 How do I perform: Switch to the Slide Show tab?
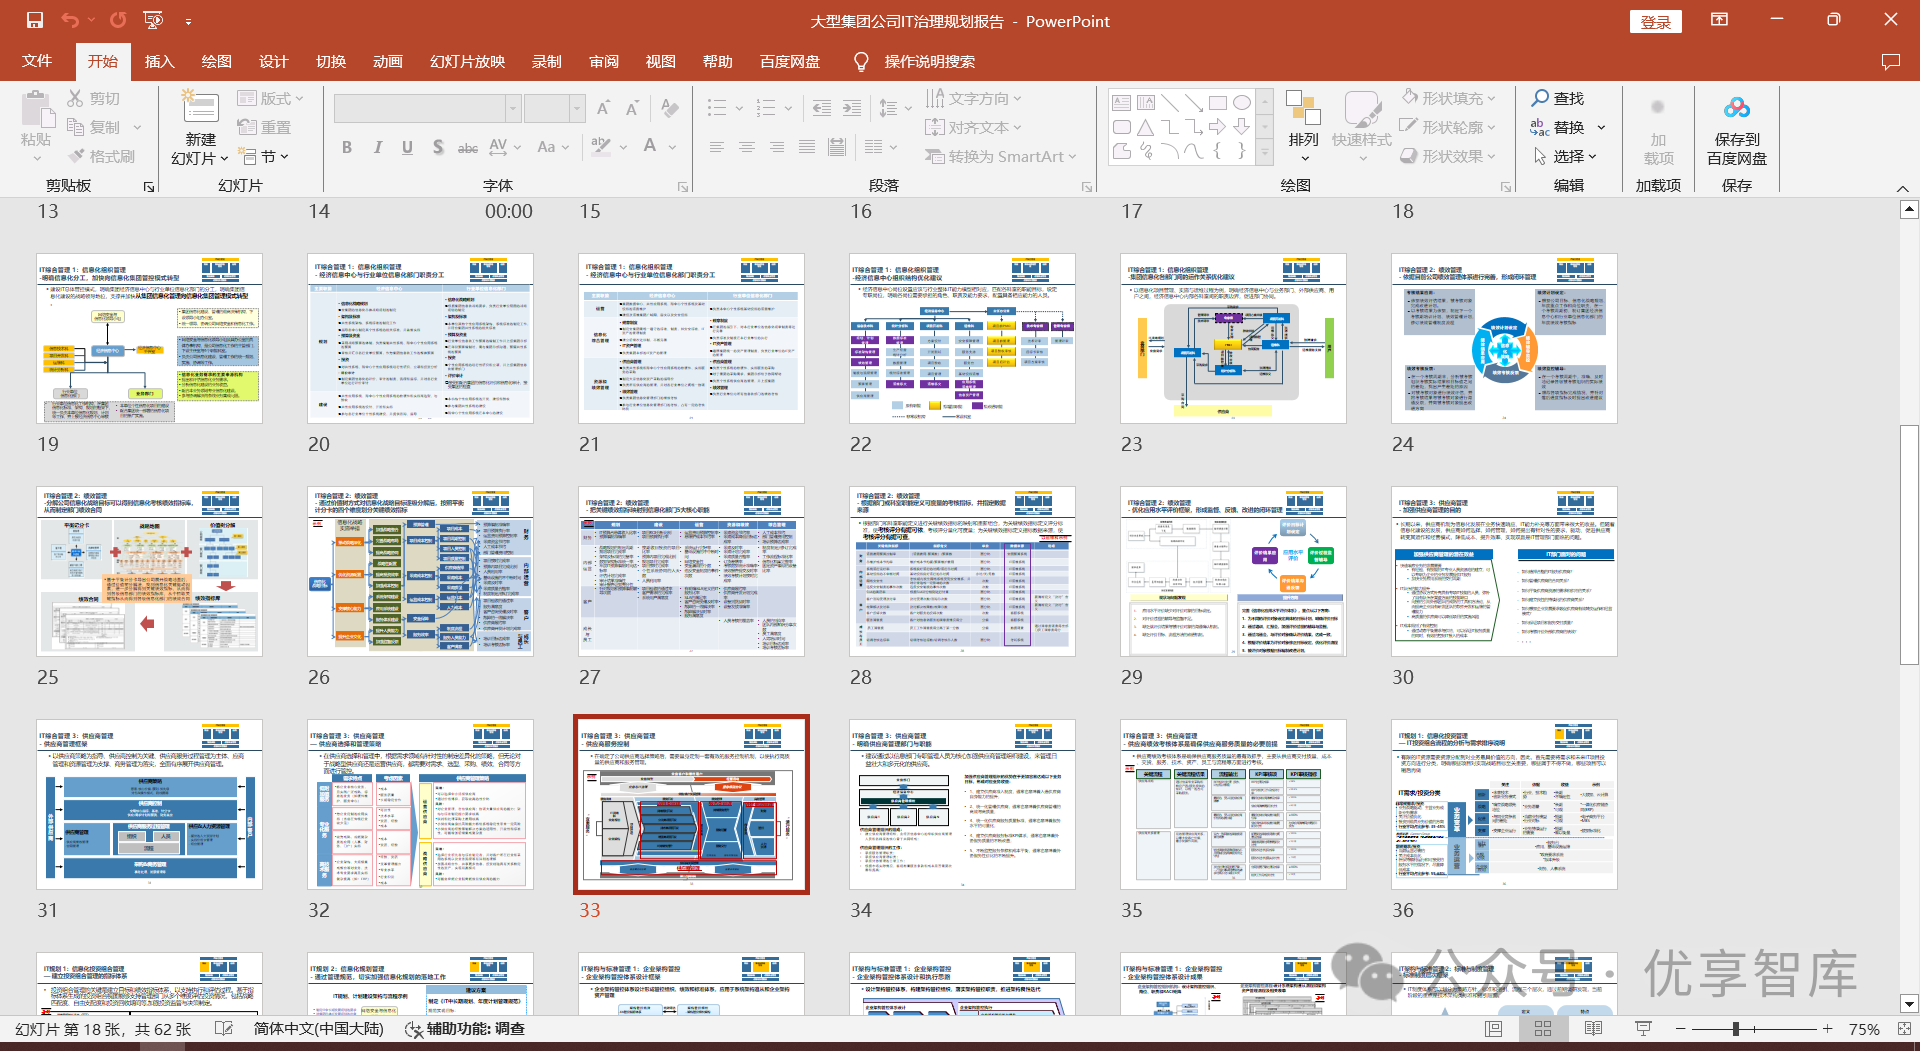tap(467, 62)
